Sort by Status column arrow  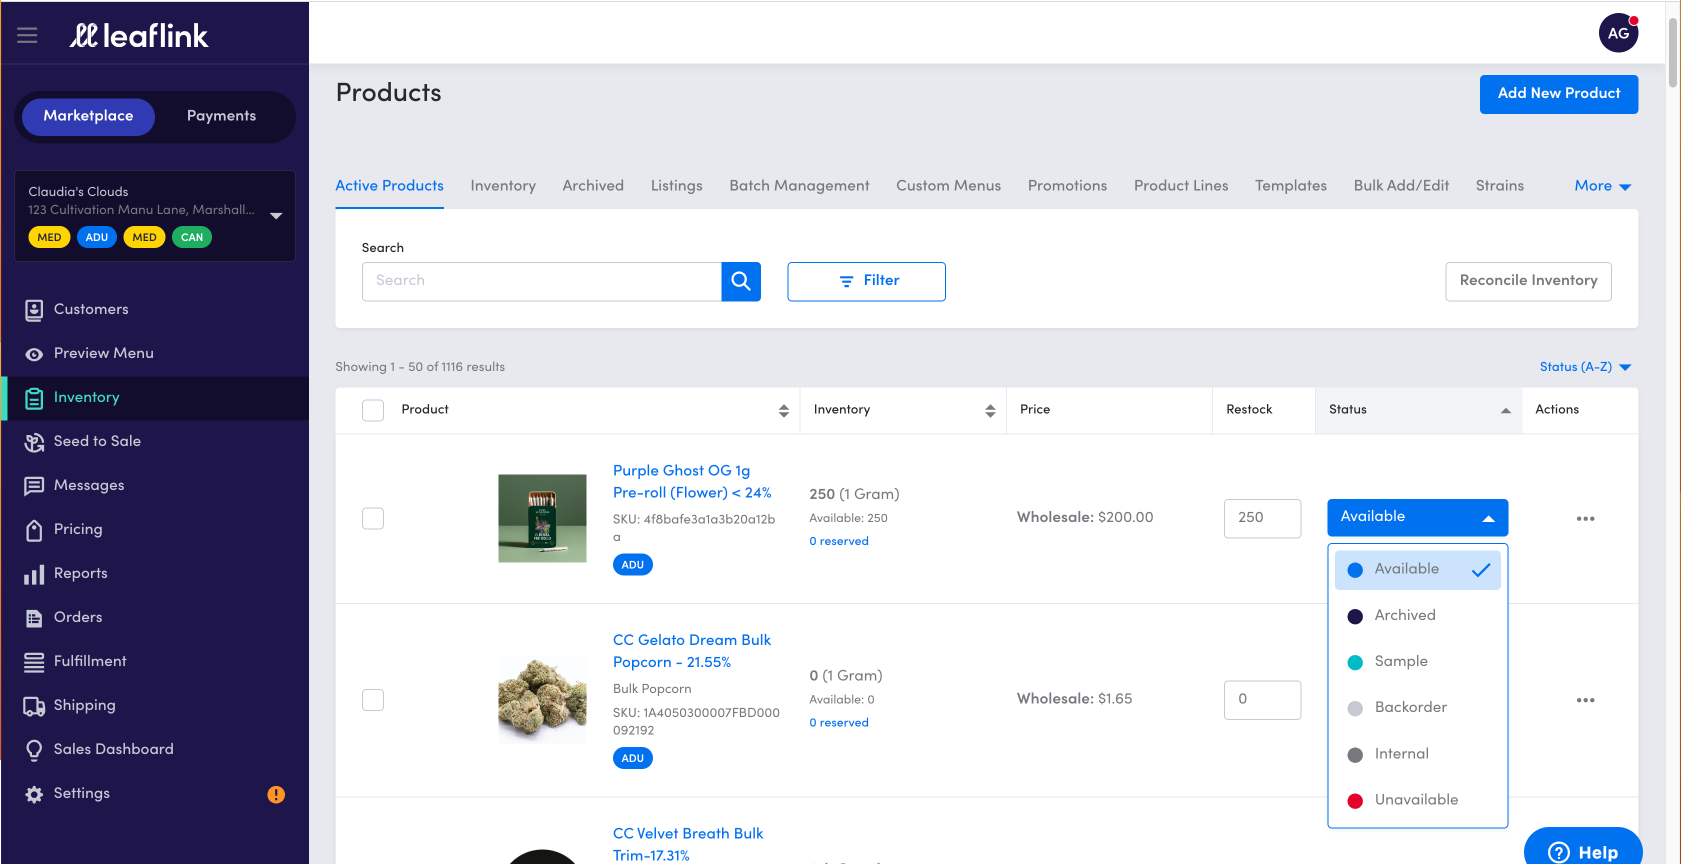coord(1505,410)
